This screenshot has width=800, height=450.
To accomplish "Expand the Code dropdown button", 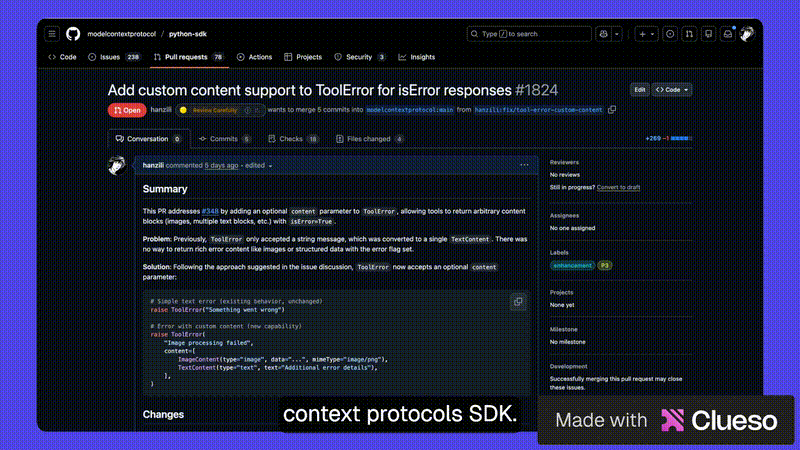I will point(672,90).
